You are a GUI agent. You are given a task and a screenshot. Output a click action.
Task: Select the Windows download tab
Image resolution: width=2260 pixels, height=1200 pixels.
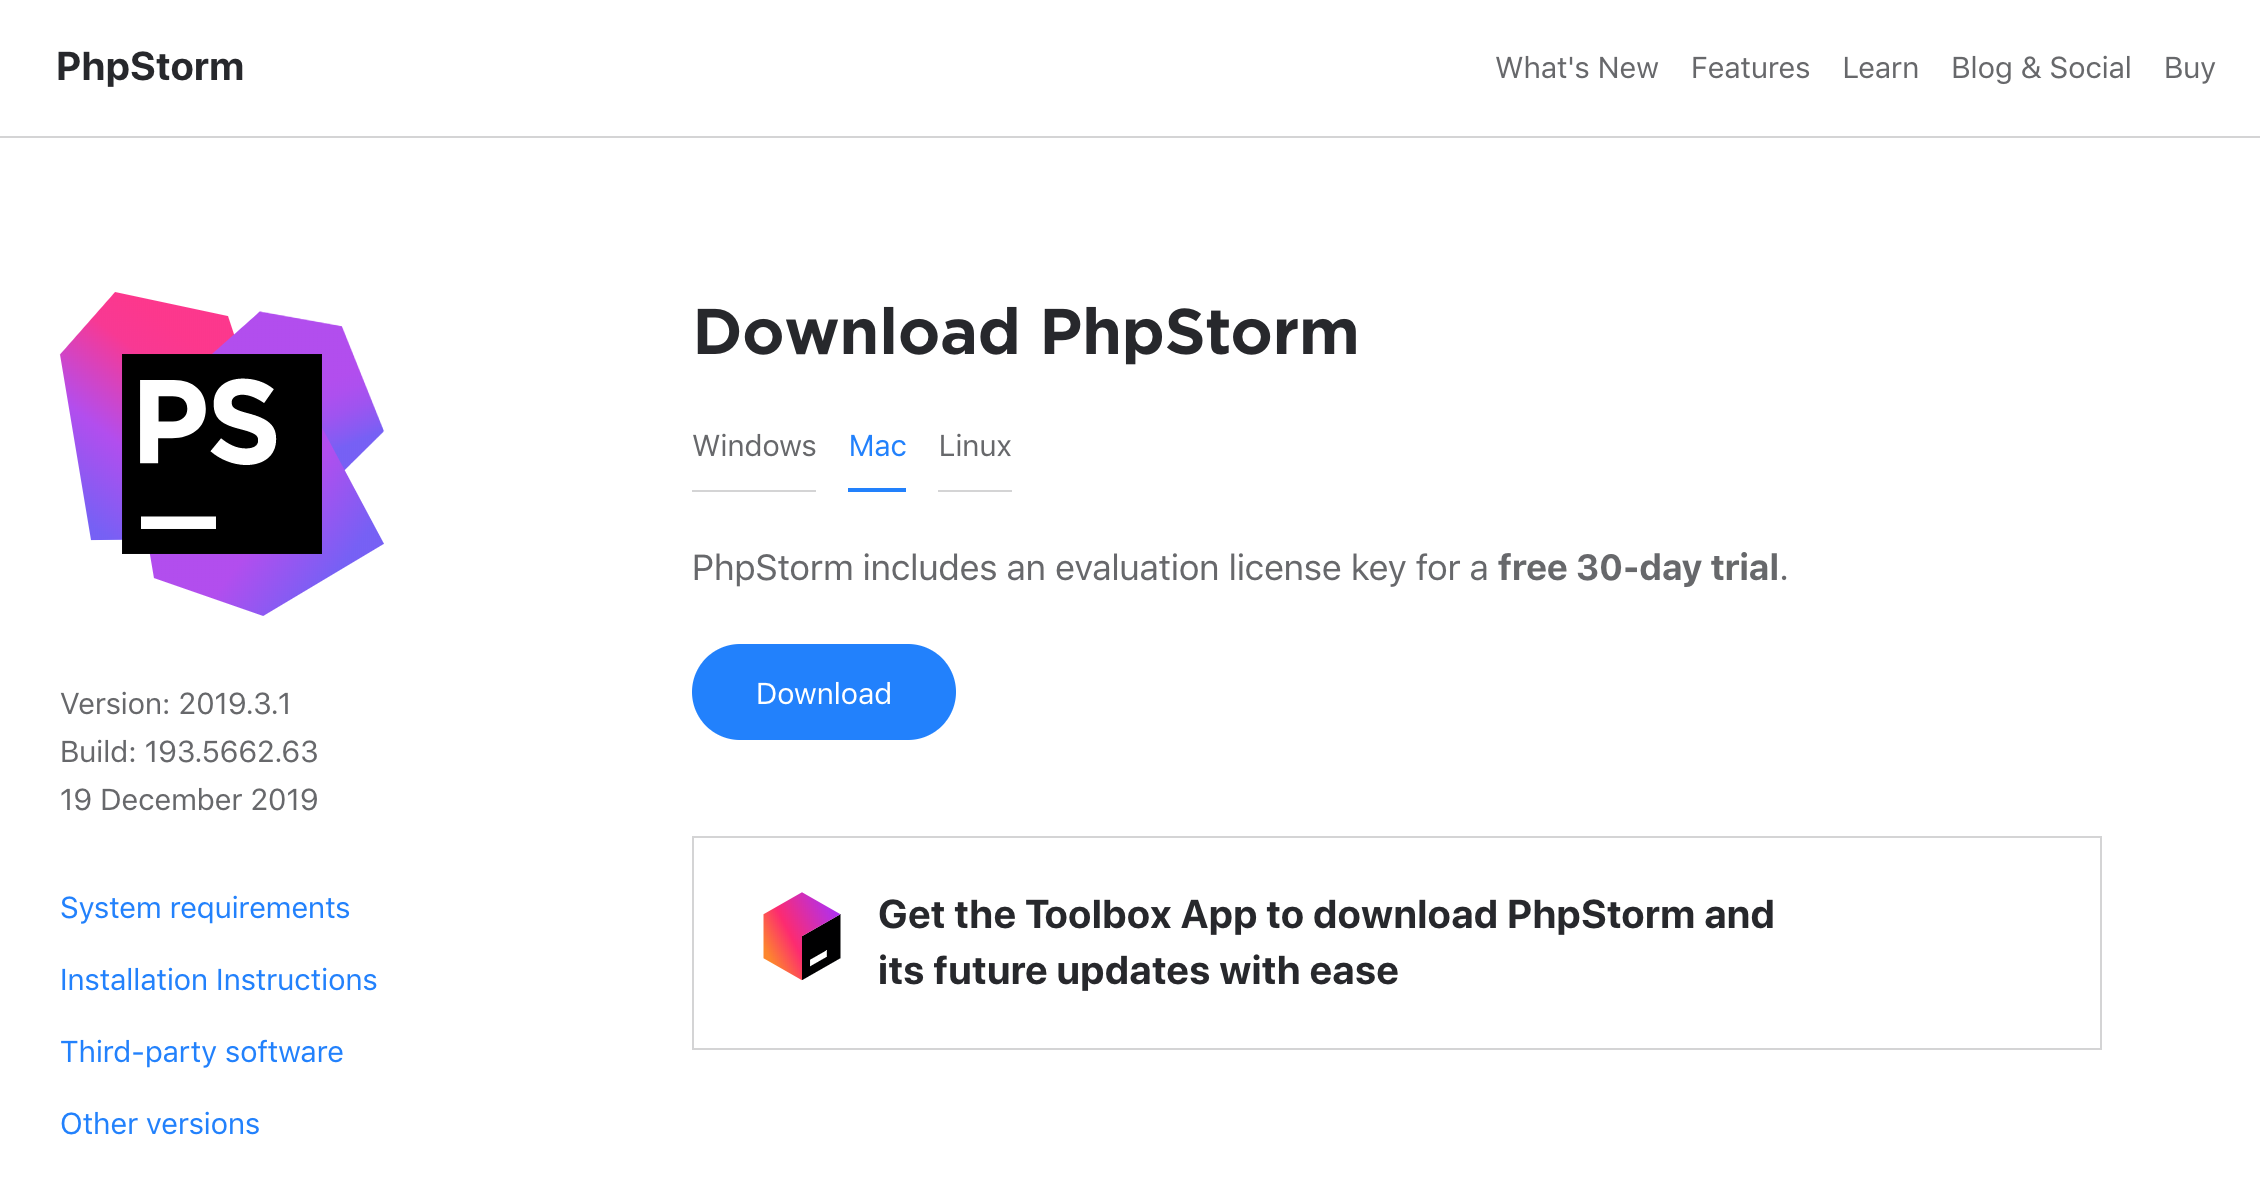point(753,445)
